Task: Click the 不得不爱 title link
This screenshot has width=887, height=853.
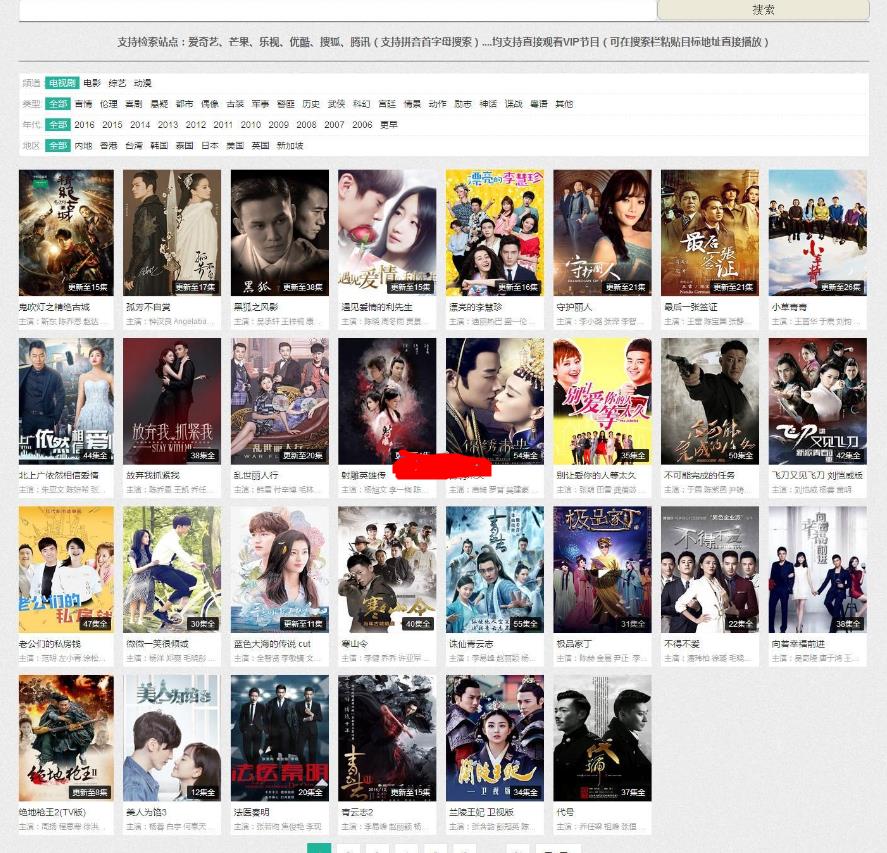Action: (682, 644)
